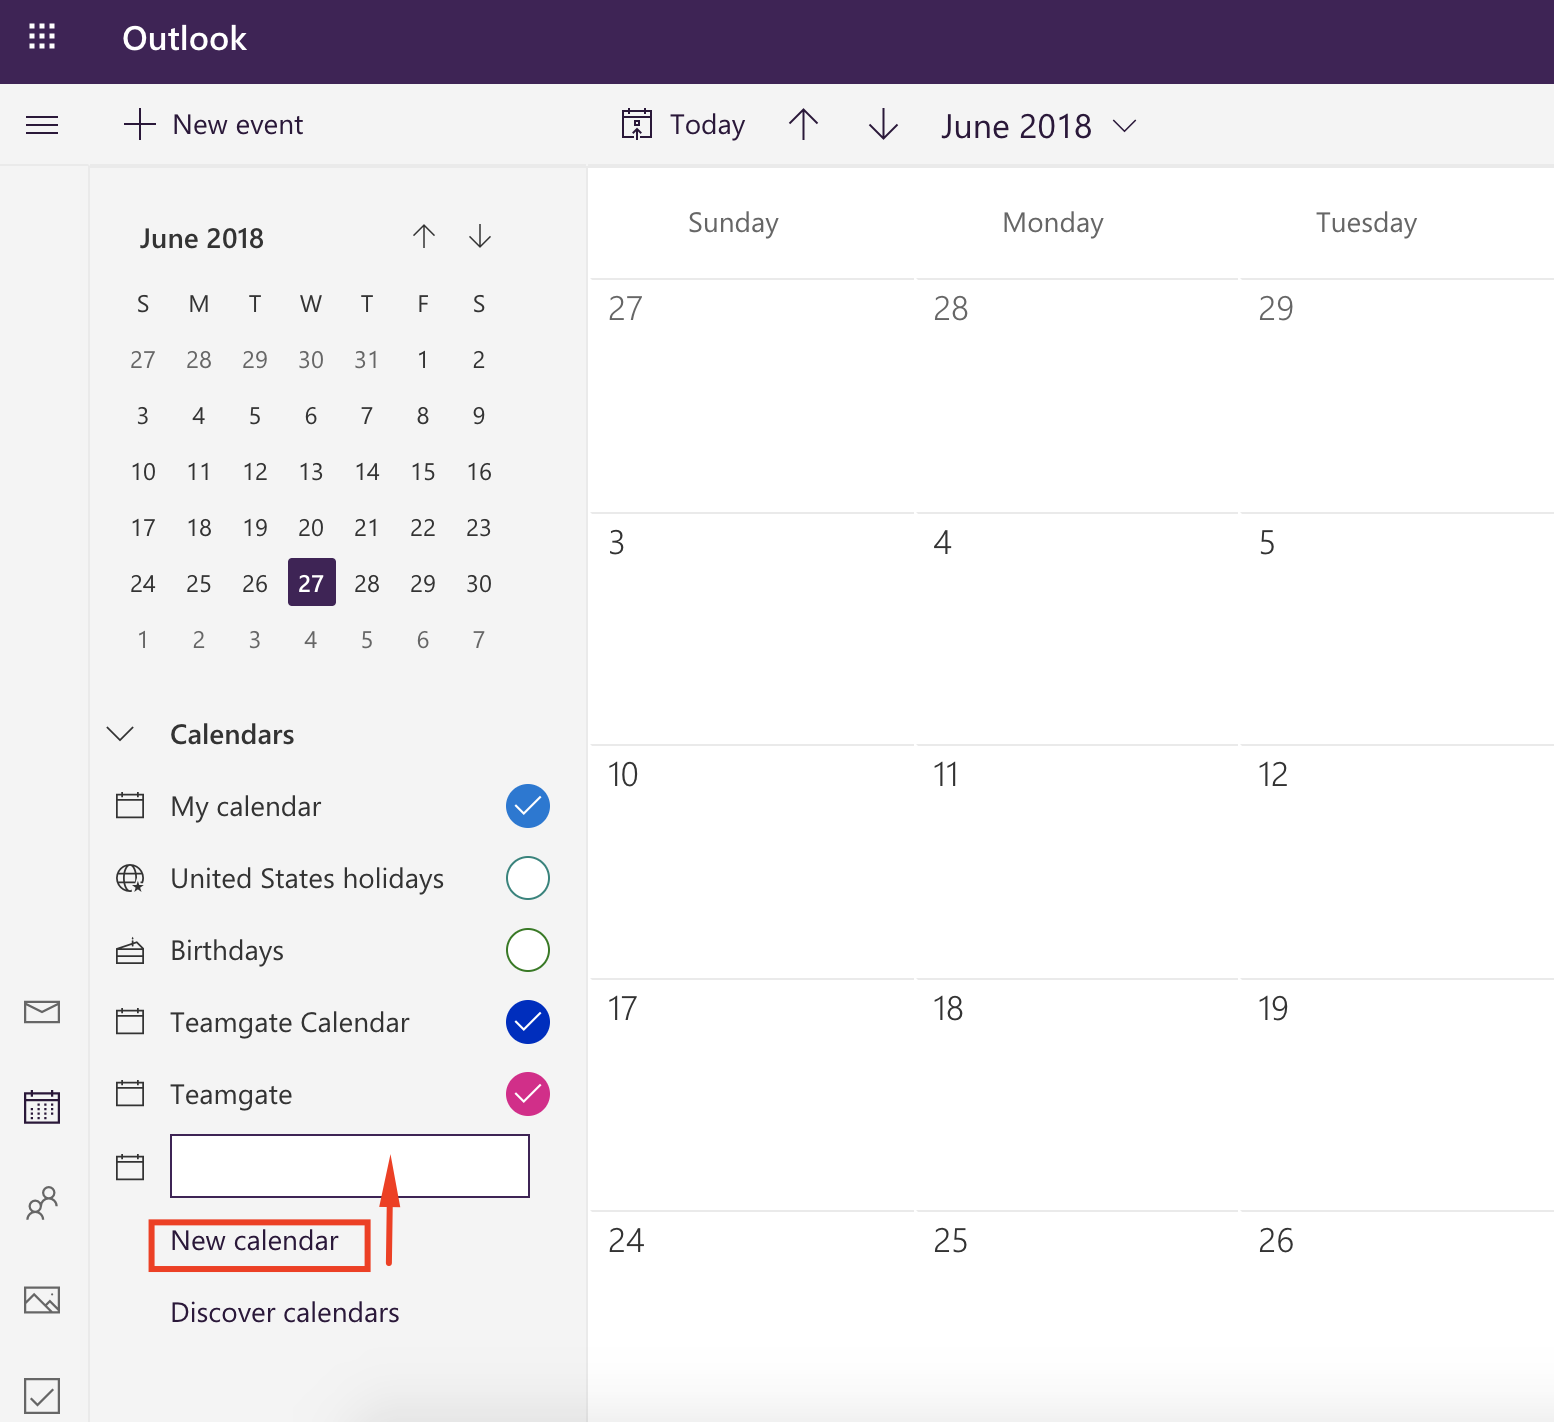Click the My calendar icon
1554x1422 pixels.
coord(130,805)
